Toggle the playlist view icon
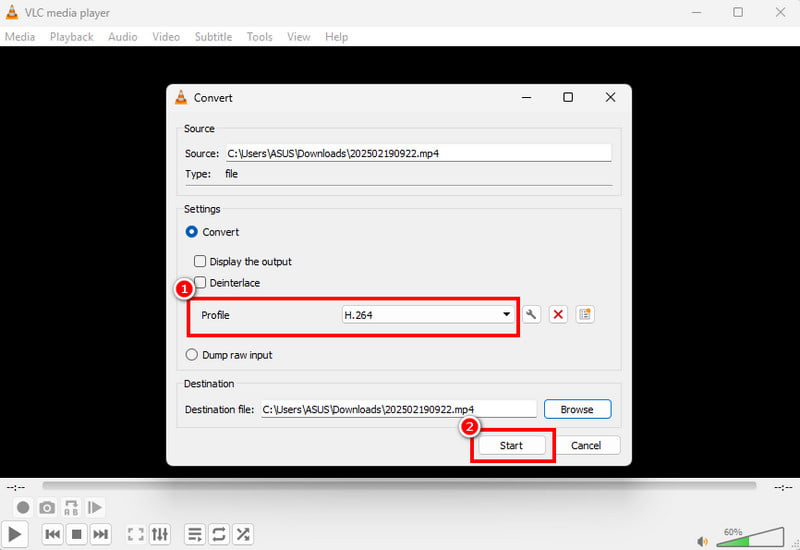Viewport: 800px width, 550px height. (x=194, y=534)
